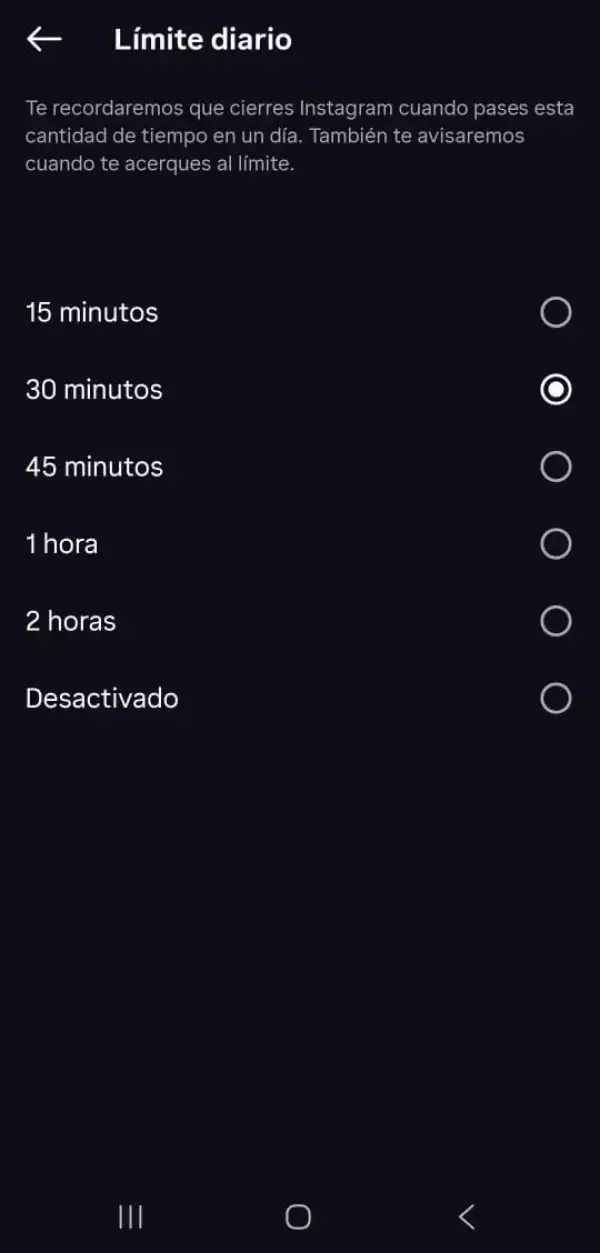Tap the daily limit description paragraph

point(300,136)
